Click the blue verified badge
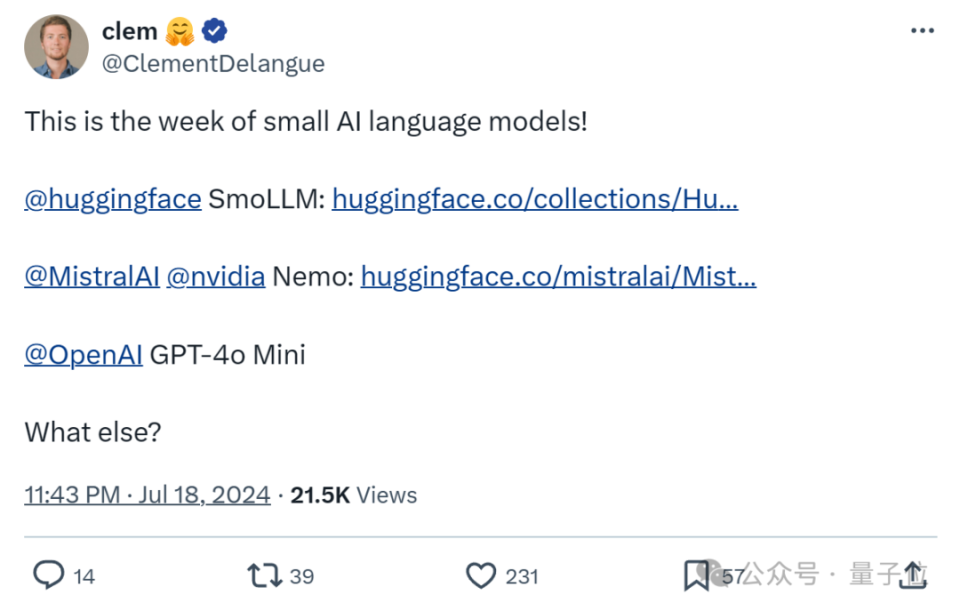This screenshot has width=960, height=612. [214, 31]
